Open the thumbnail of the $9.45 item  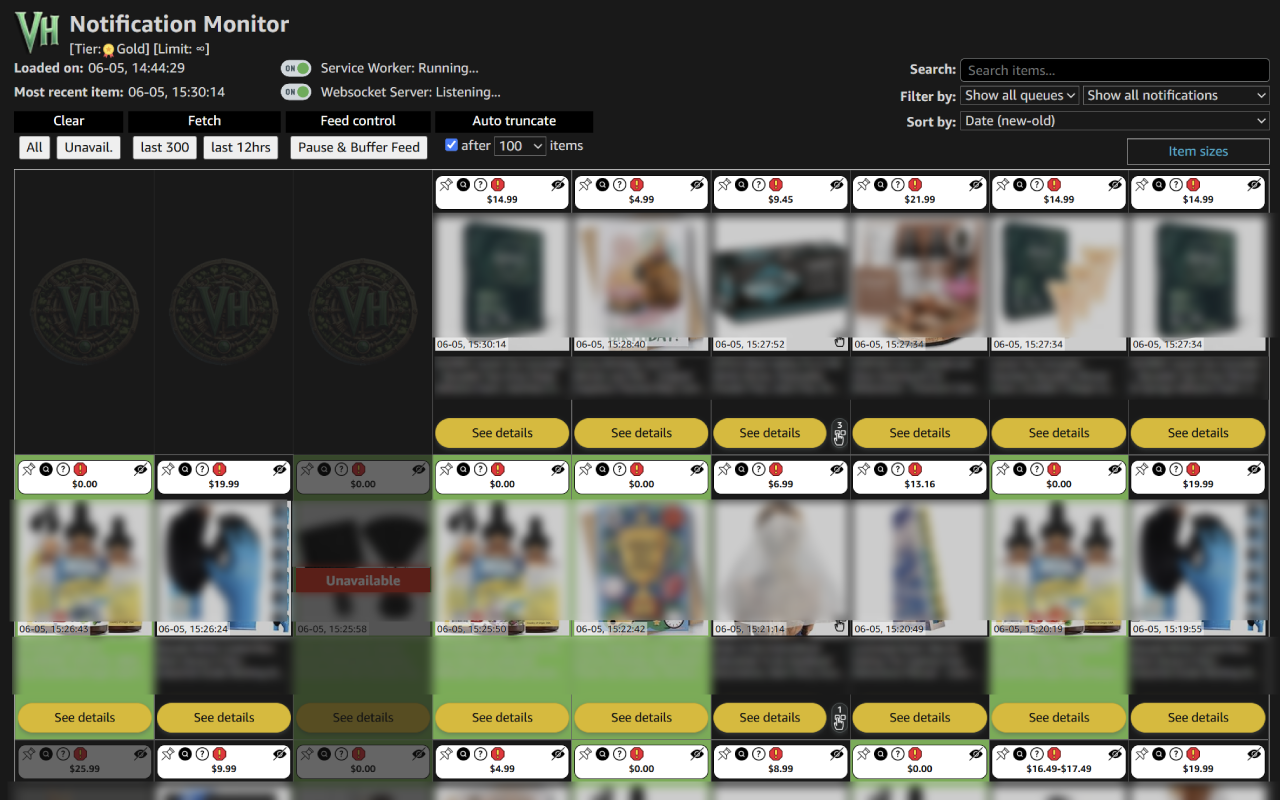coord(781,284)
